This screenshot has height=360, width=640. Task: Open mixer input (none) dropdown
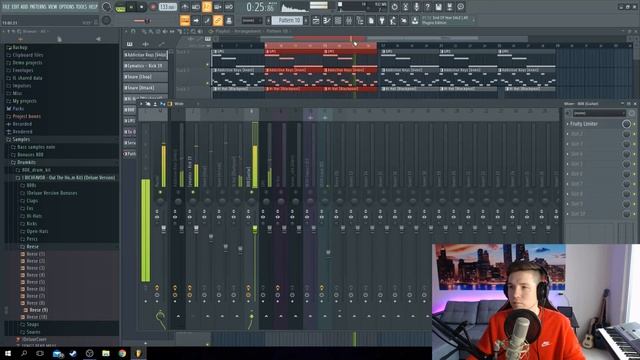(x=599, y=113)
